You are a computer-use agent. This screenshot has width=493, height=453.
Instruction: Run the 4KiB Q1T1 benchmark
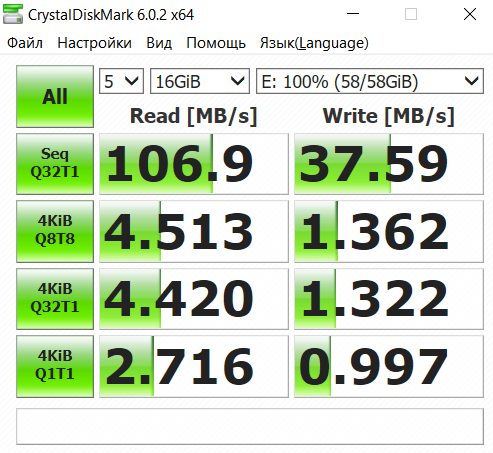[55, 366]
